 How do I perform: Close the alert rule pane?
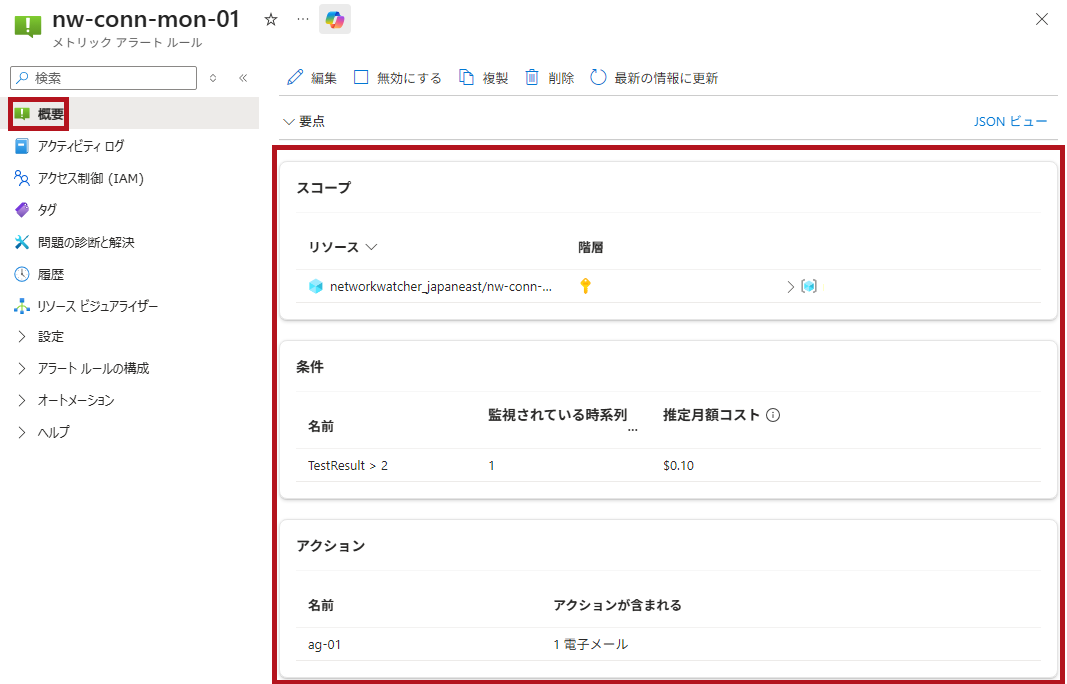click(1041, 19)
